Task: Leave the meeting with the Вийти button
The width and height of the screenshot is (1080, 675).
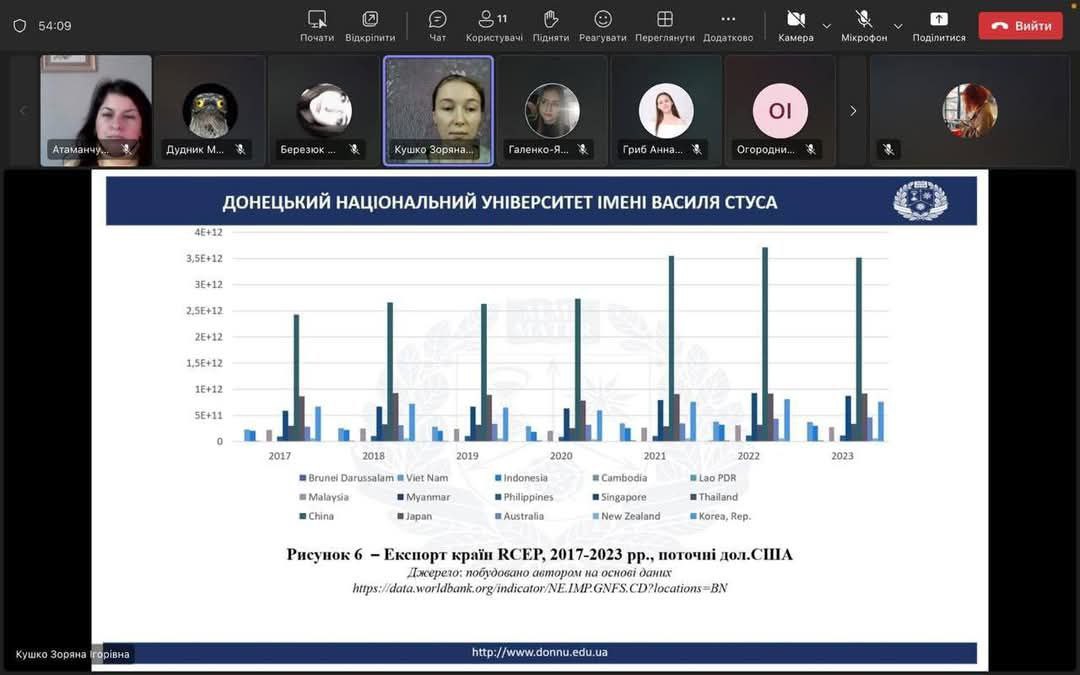Action: point(1021,26)
